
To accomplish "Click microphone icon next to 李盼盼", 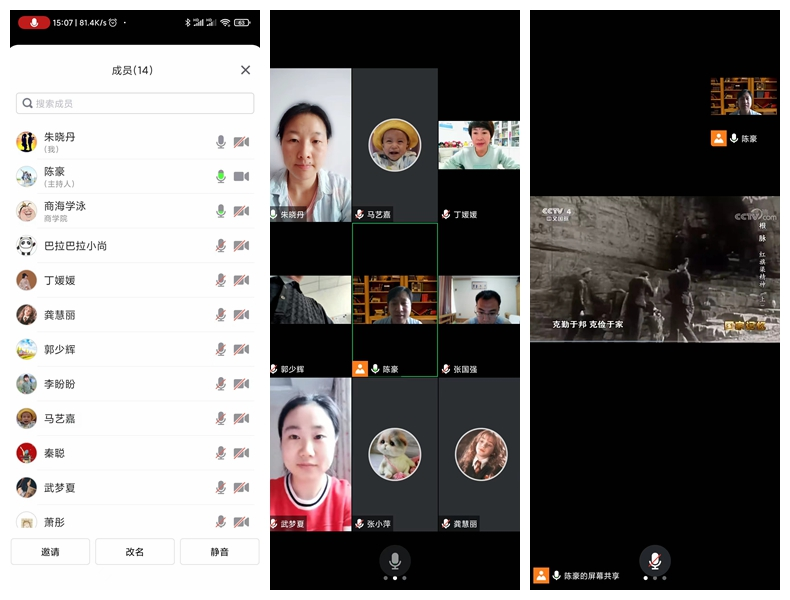I will (x=221, y=384).
